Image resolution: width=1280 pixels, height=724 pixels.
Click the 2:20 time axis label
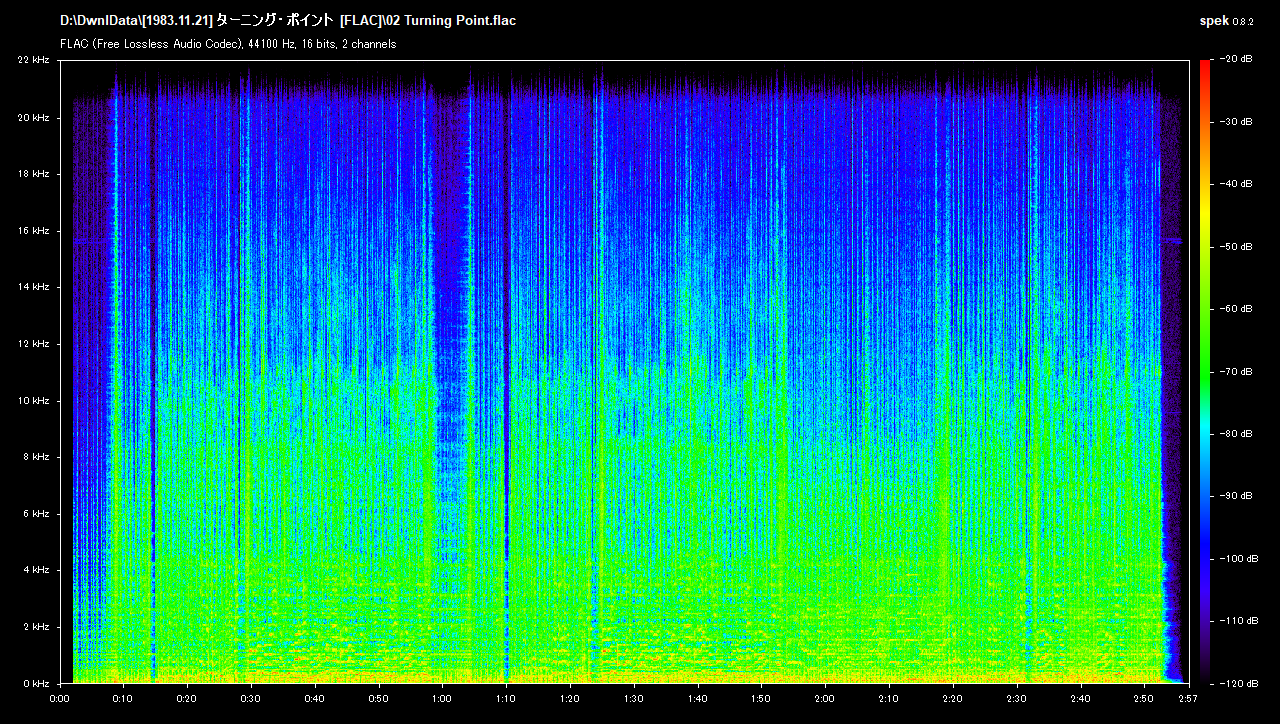[x=952, y=698]
